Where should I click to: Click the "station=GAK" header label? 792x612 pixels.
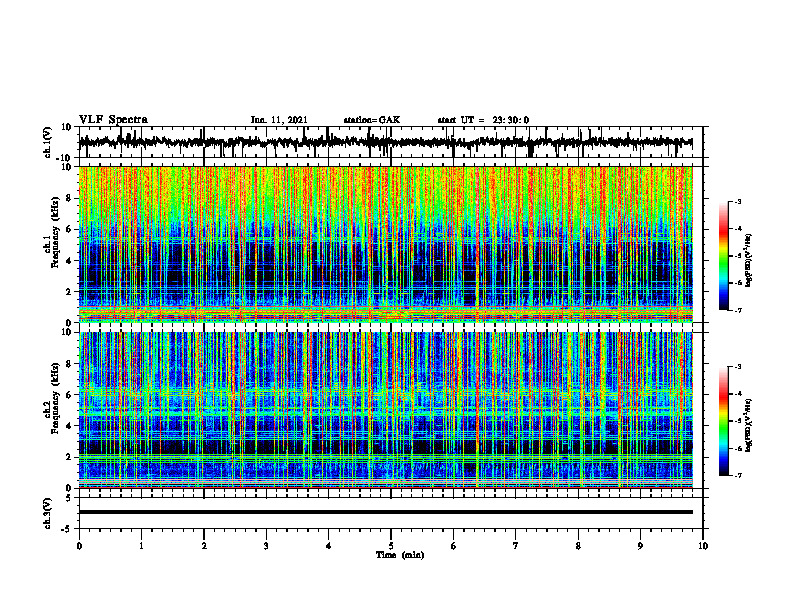pyautogui.click(x=372, y=120)
